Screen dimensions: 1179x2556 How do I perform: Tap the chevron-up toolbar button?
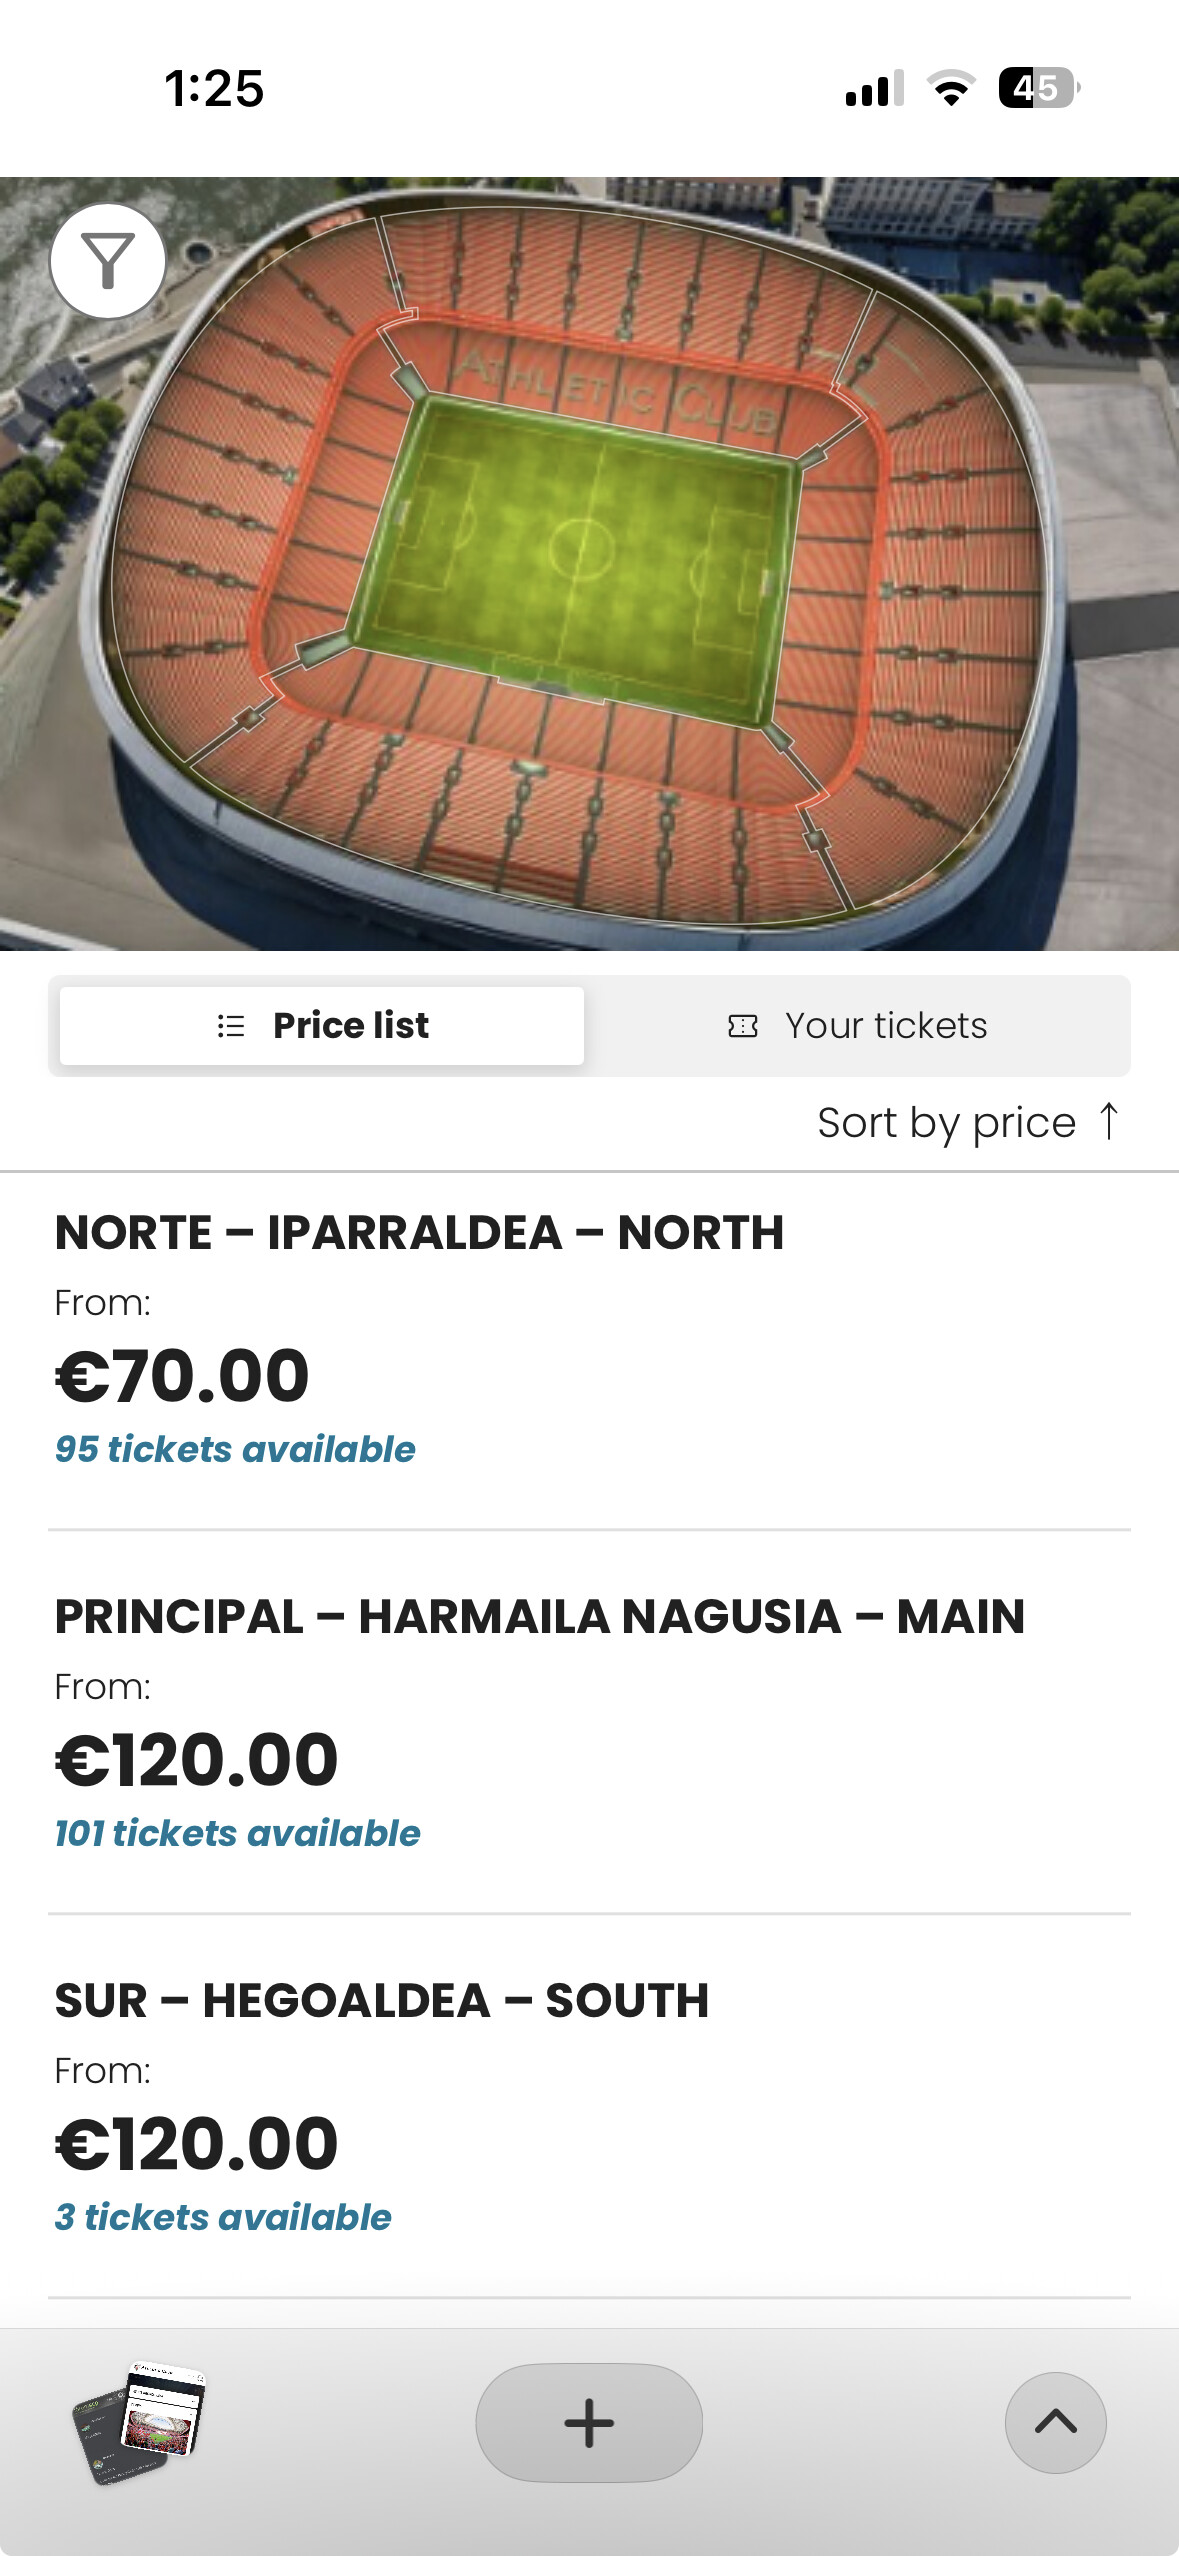(1055, 2422)
